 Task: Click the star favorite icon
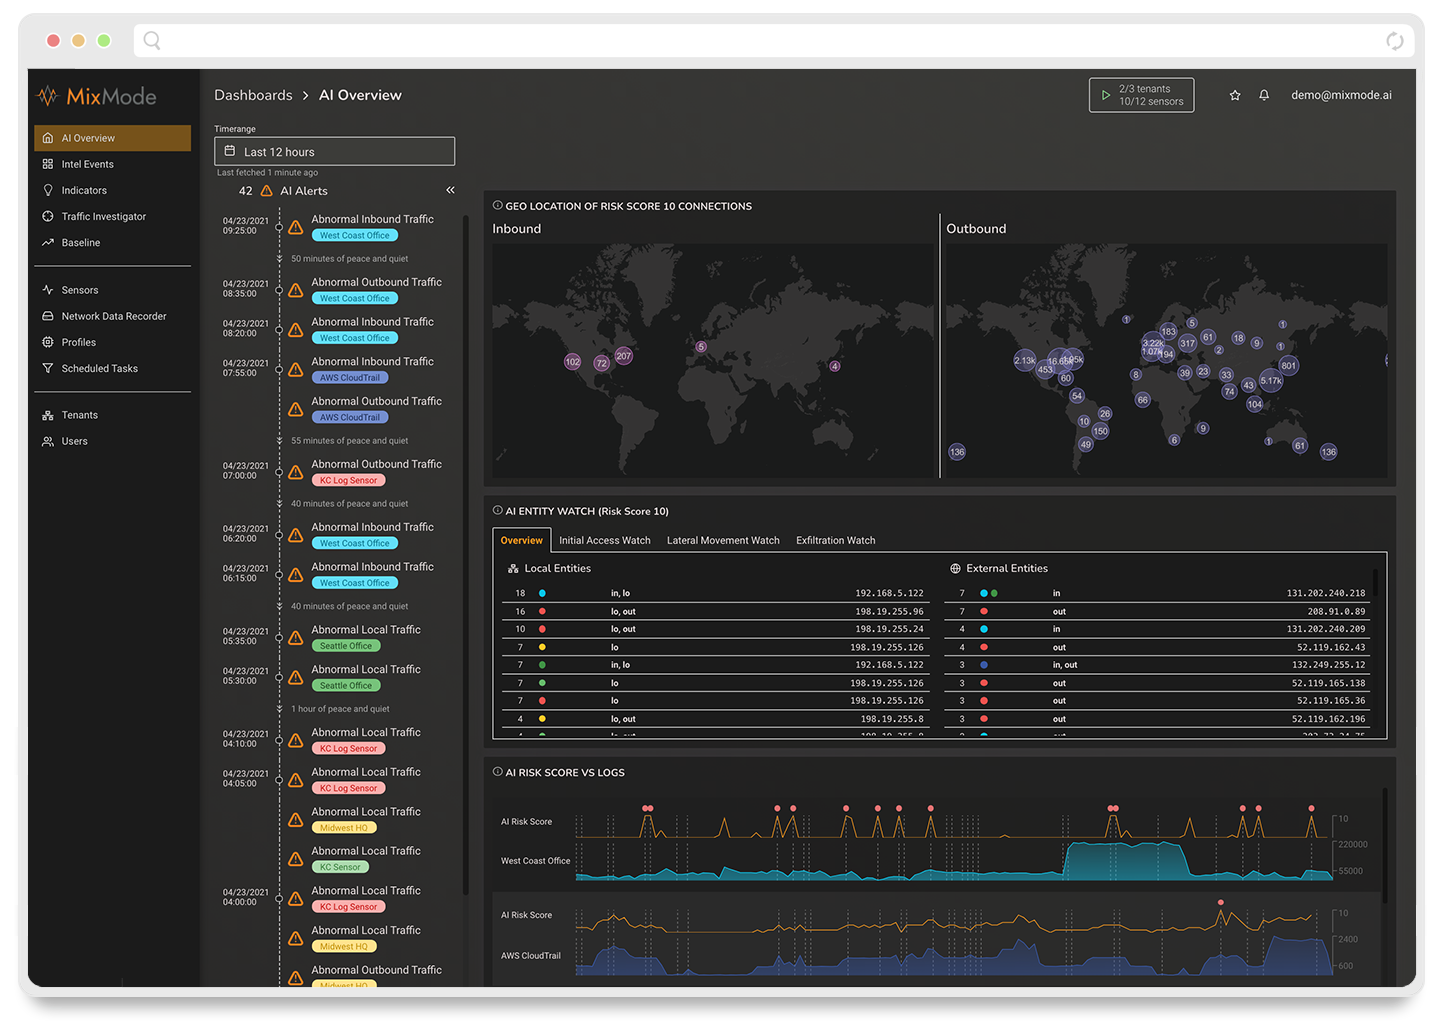pyautogui.click(x=1235, y=95)
